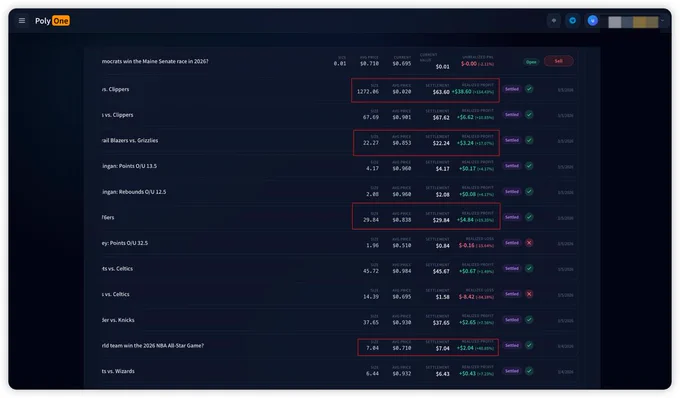Click the $-8.42 realized loss value

click(467, 297)
